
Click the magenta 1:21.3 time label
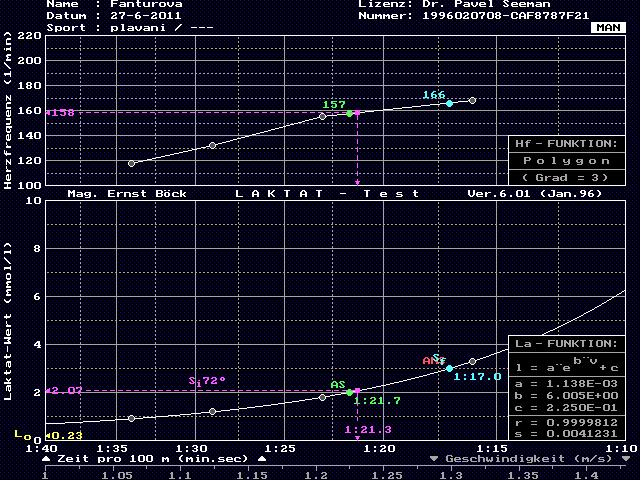[368, 429]
